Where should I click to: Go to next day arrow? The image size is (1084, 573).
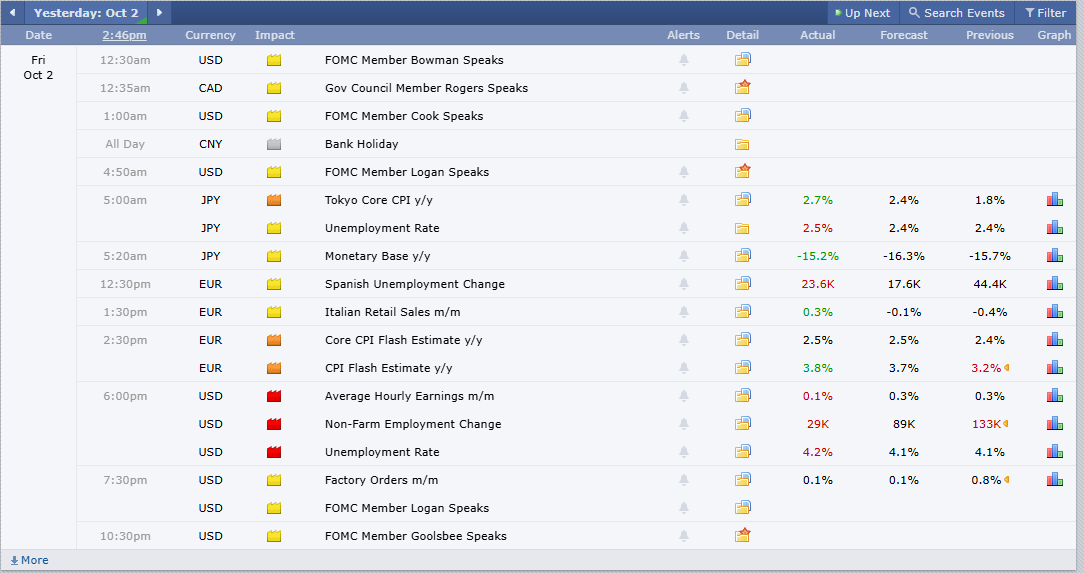[x=159, y=12]
